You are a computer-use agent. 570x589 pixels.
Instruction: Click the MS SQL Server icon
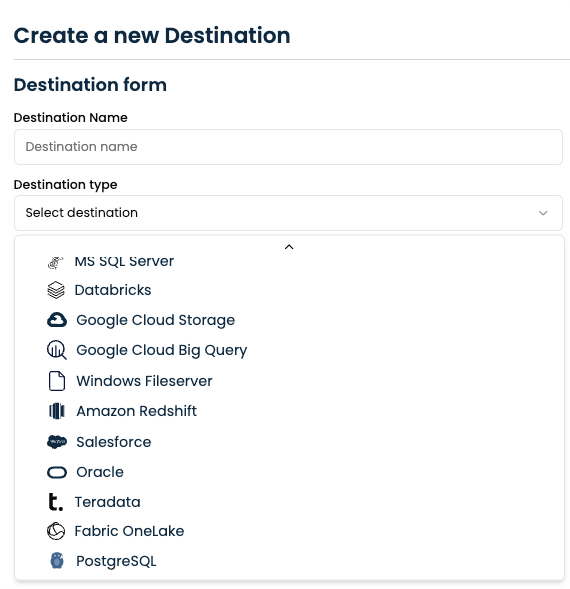[x=56, y=262]
